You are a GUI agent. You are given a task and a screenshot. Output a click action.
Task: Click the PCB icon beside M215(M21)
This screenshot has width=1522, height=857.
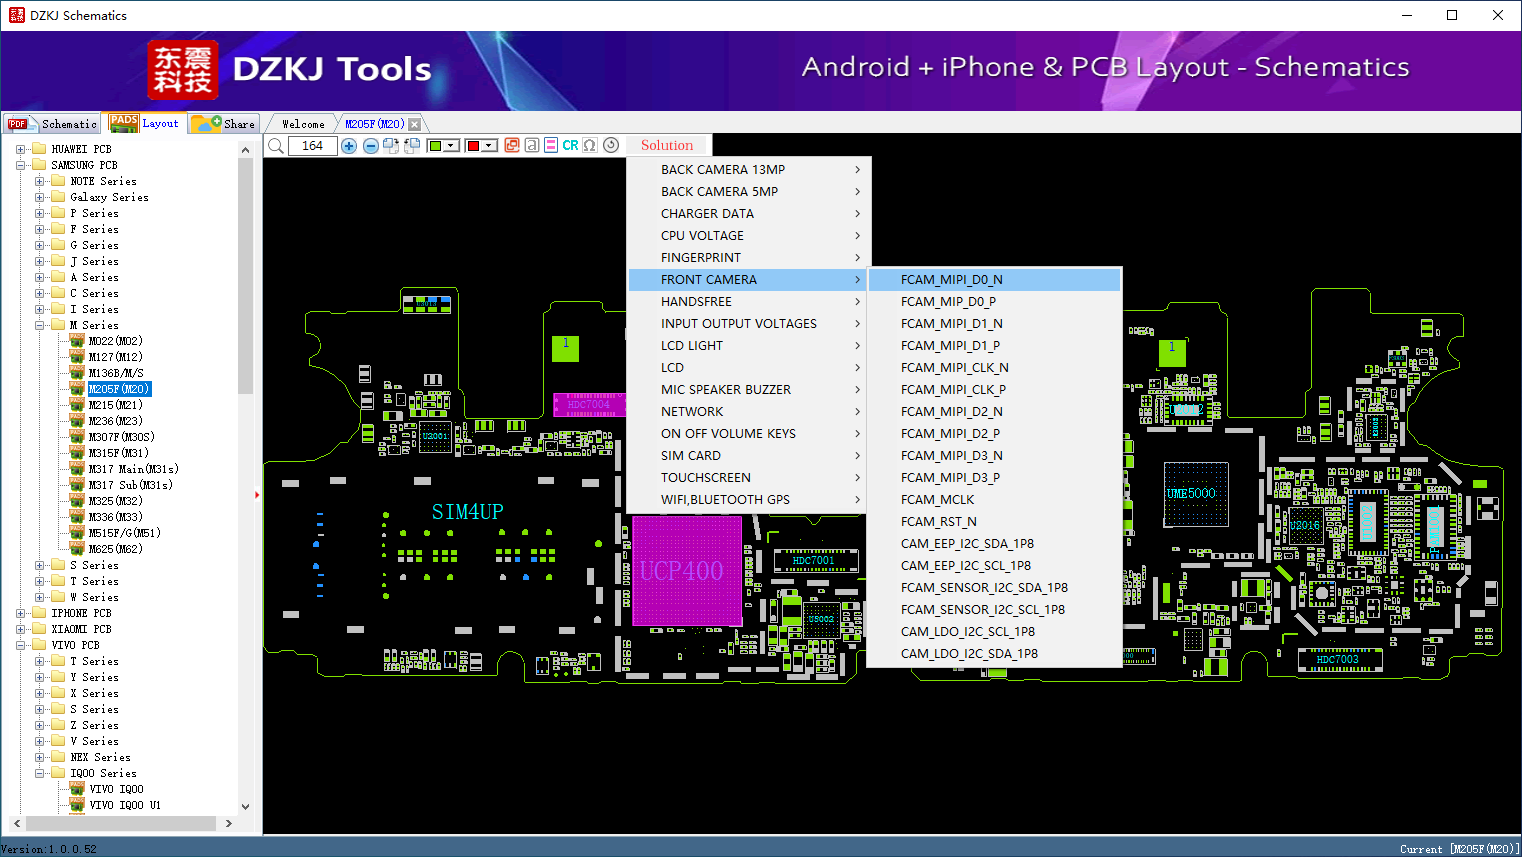coord(77,404)
